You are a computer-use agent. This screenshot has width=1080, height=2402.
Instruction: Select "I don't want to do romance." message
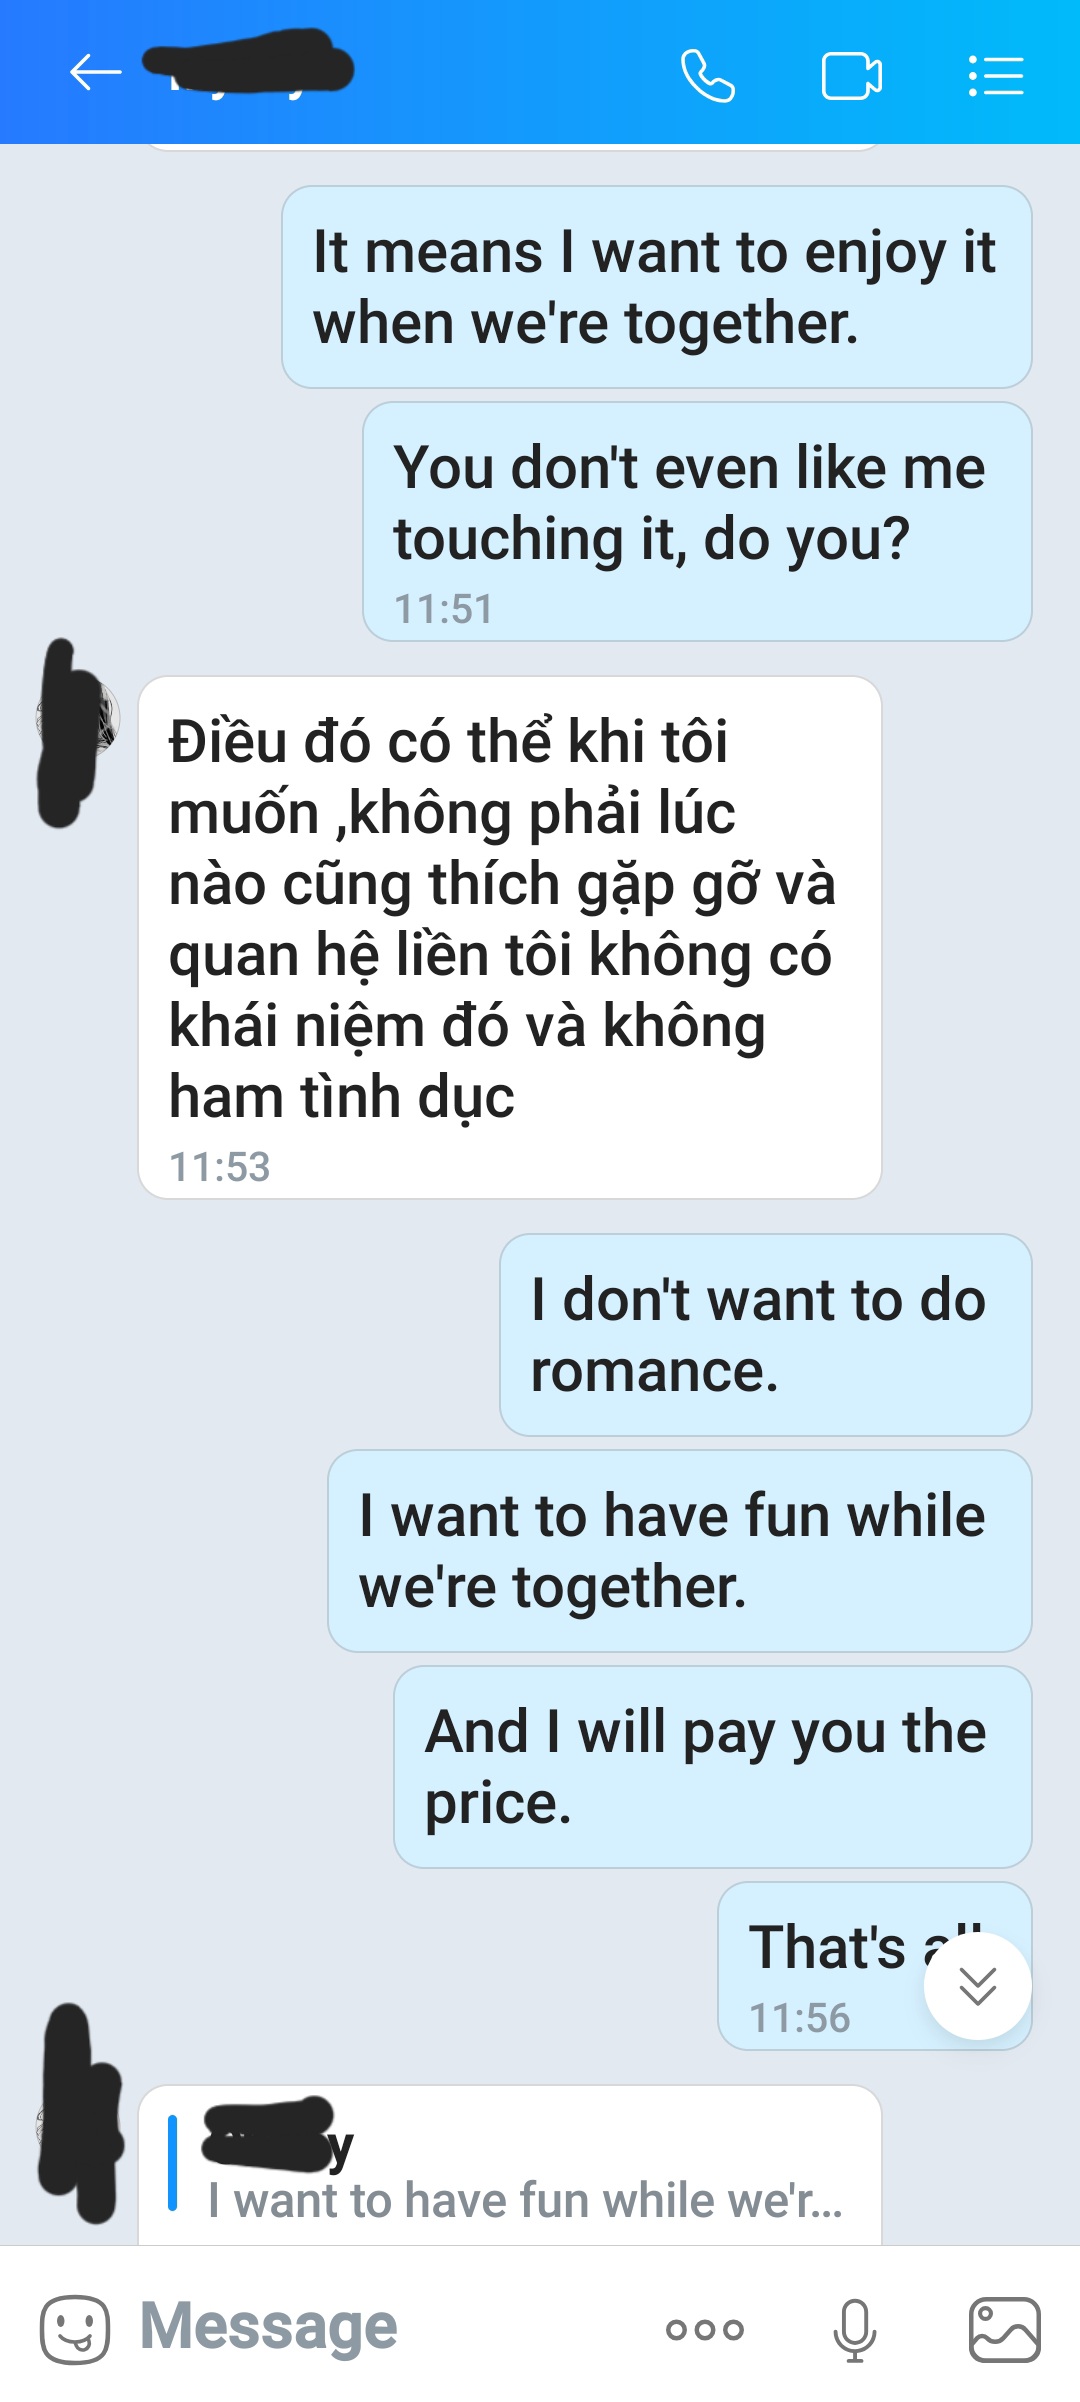(766, 1335)
